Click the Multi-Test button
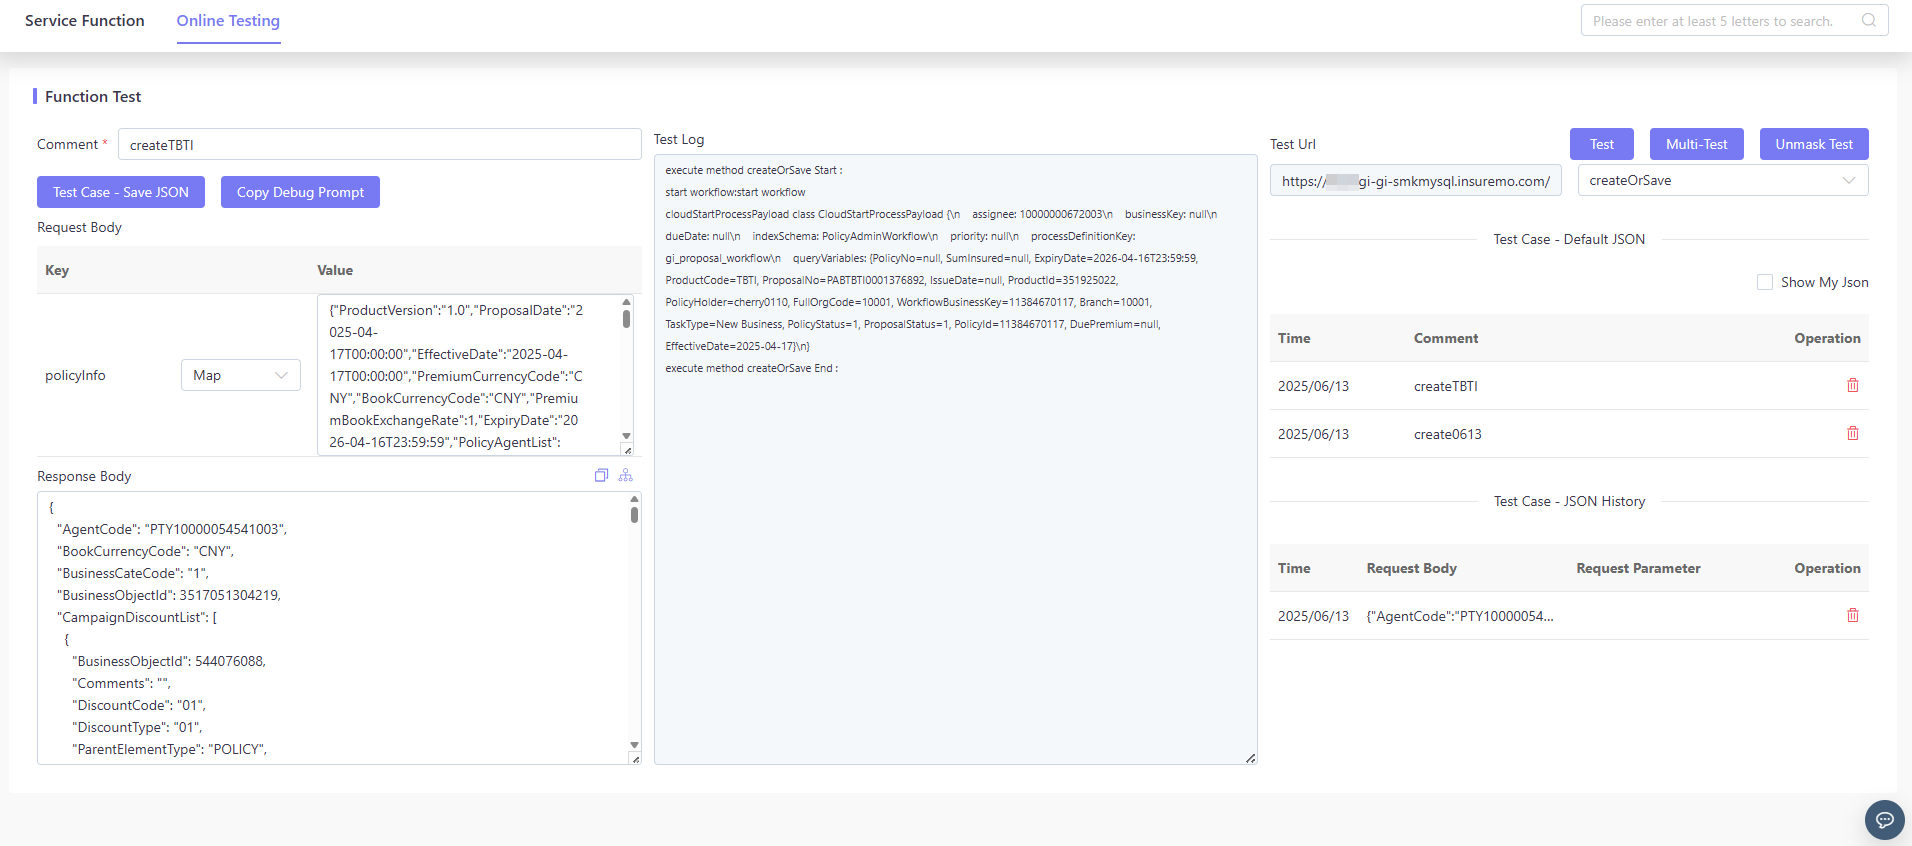The image size is (1912, 846). pyautogui.click(x=1696, y=144)
